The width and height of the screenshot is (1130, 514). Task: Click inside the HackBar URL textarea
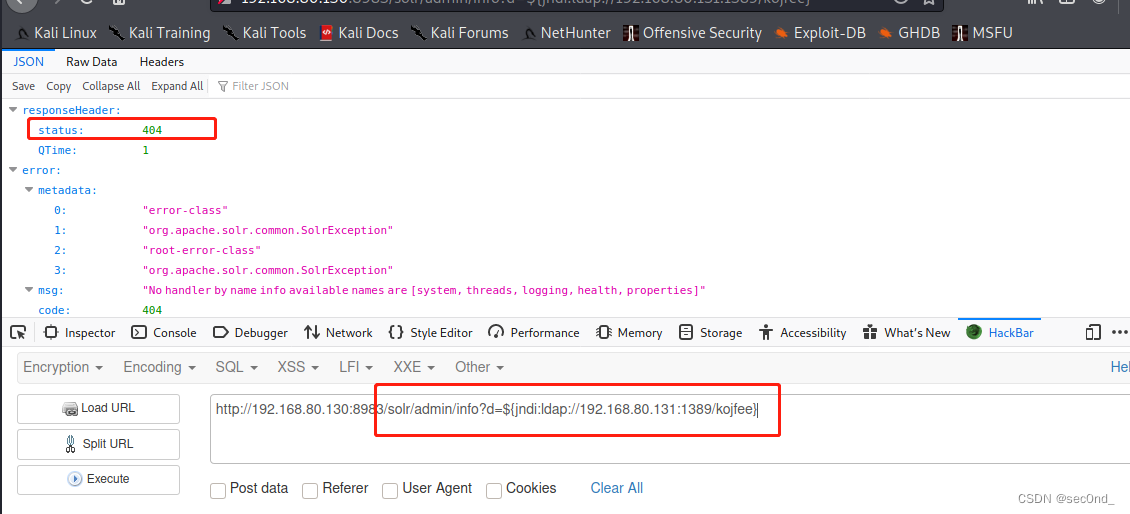tap(669, 429)
